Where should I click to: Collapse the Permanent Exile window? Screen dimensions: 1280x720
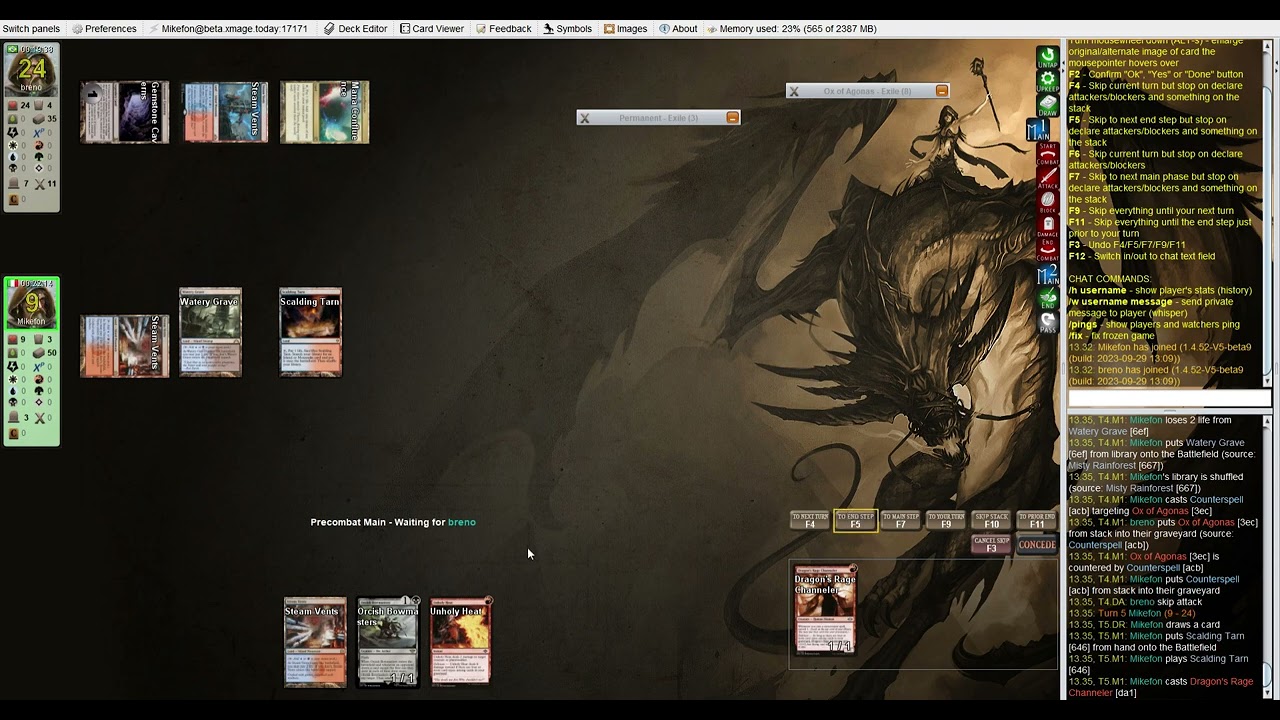click(x=733, y=118)
